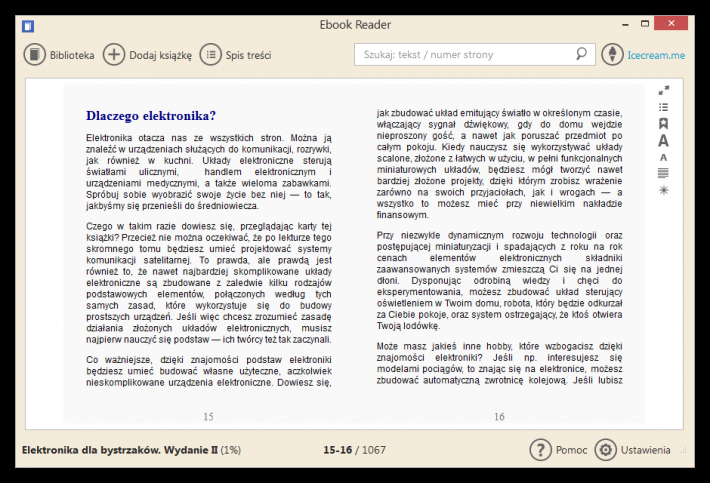
Task: Open the Icecream.me link
Action: click(656, 55)
